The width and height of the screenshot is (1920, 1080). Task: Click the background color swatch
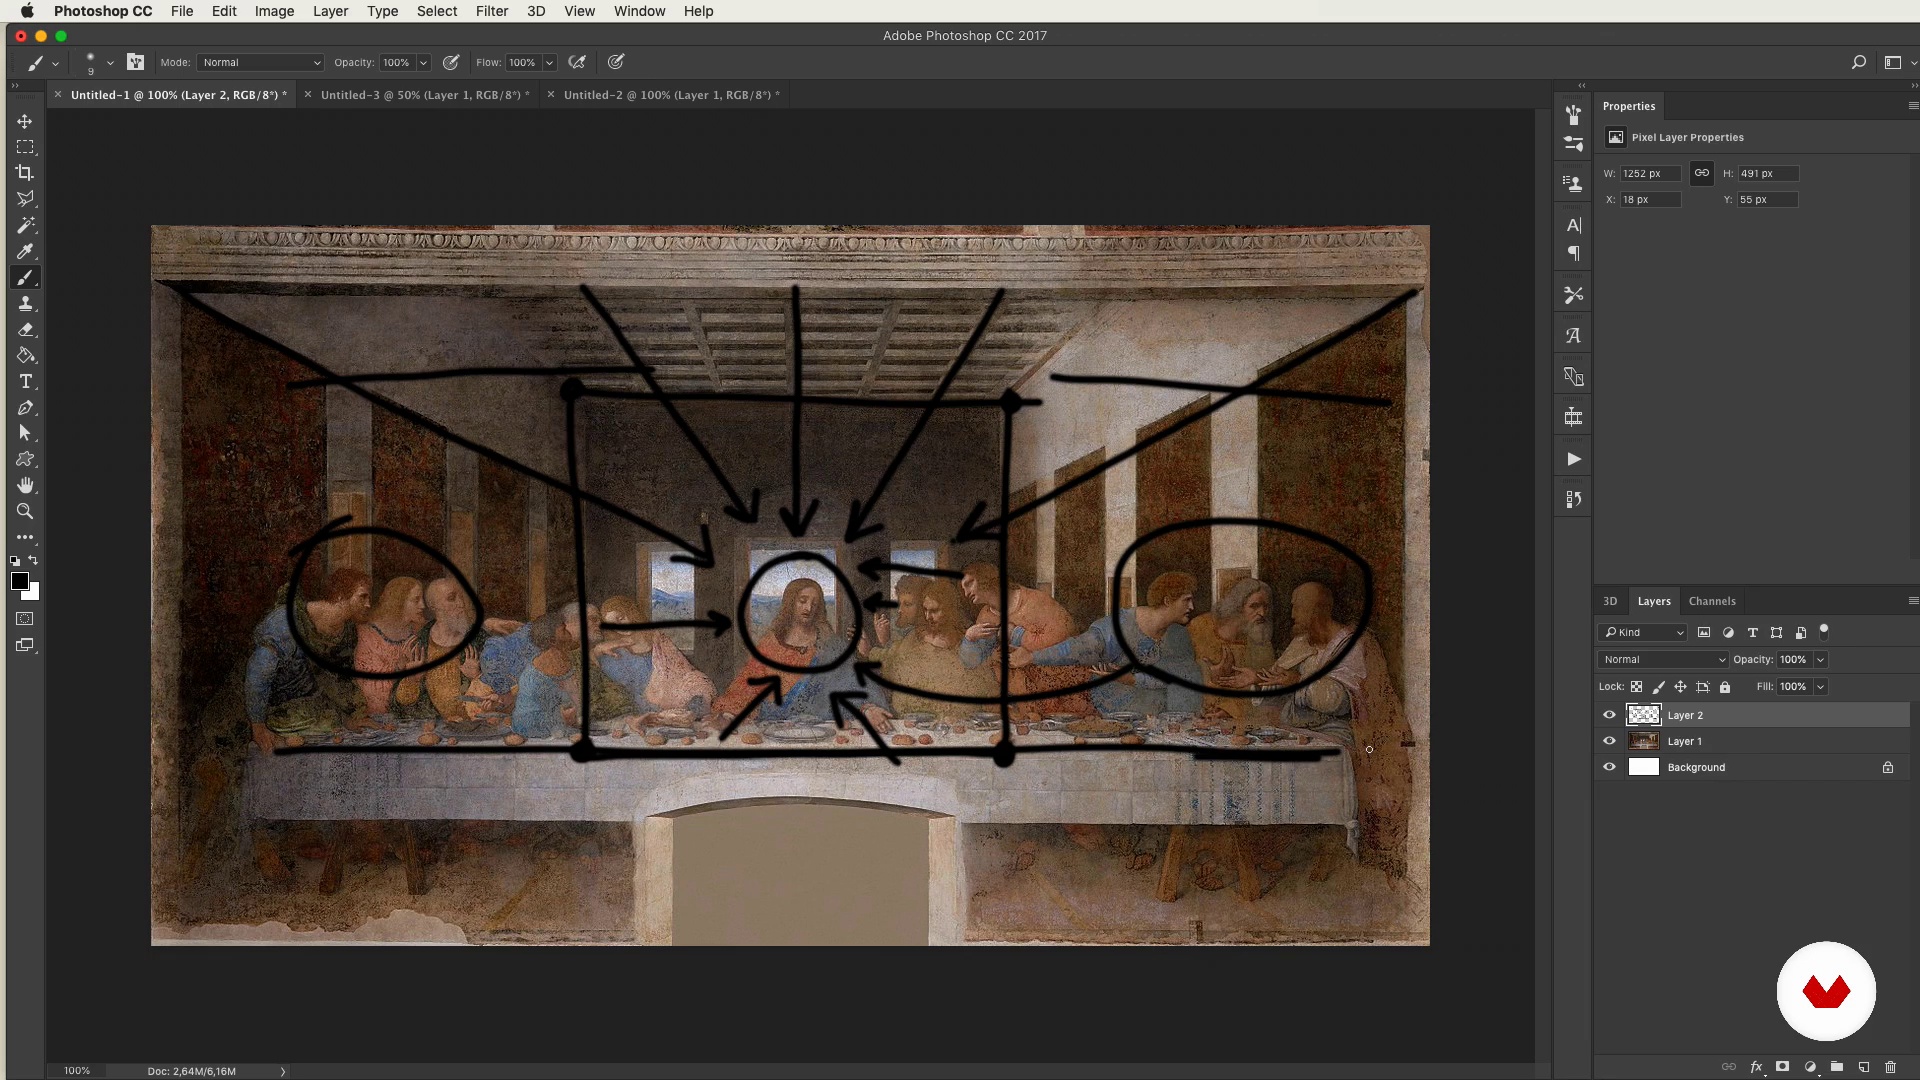click(x=34, y=594)
